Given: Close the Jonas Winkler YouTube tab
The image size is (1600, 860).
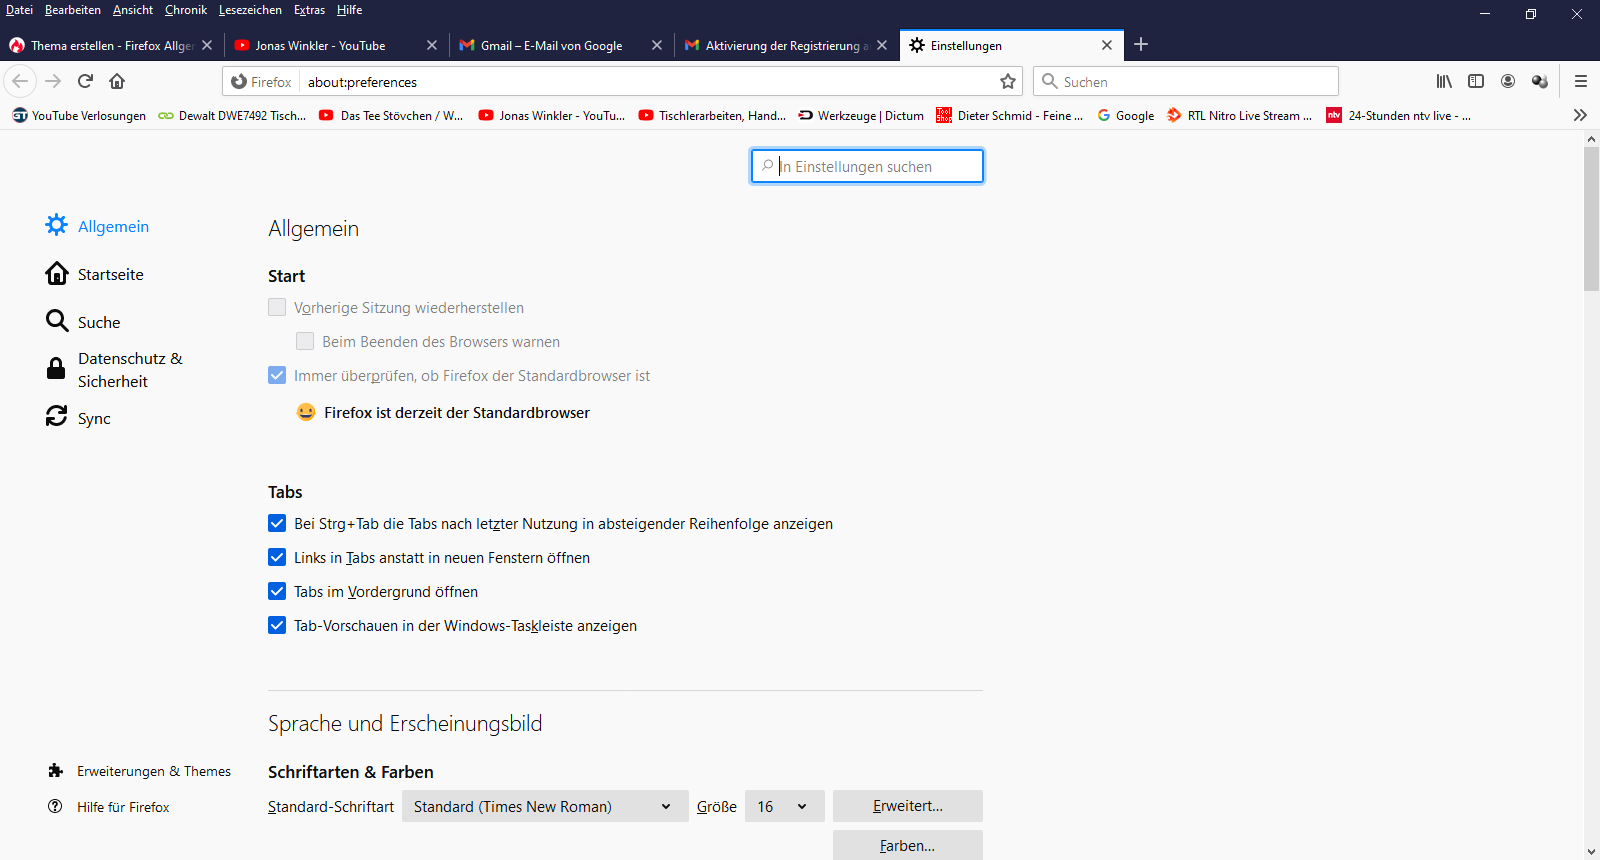Looking at the screenshot, I should (432, 45).
